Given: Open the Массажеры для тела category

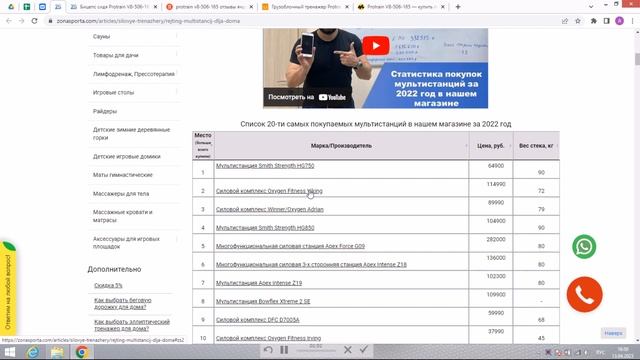Looking at the screenshot, I should [121, 193].
